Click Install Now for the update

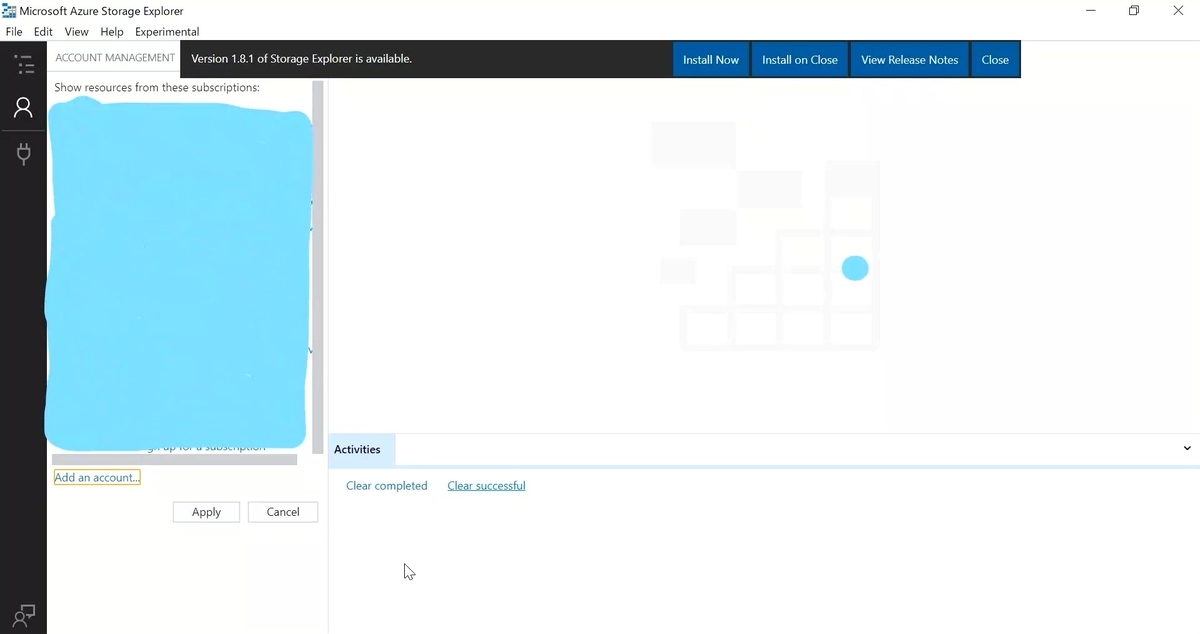pos(711,60)
